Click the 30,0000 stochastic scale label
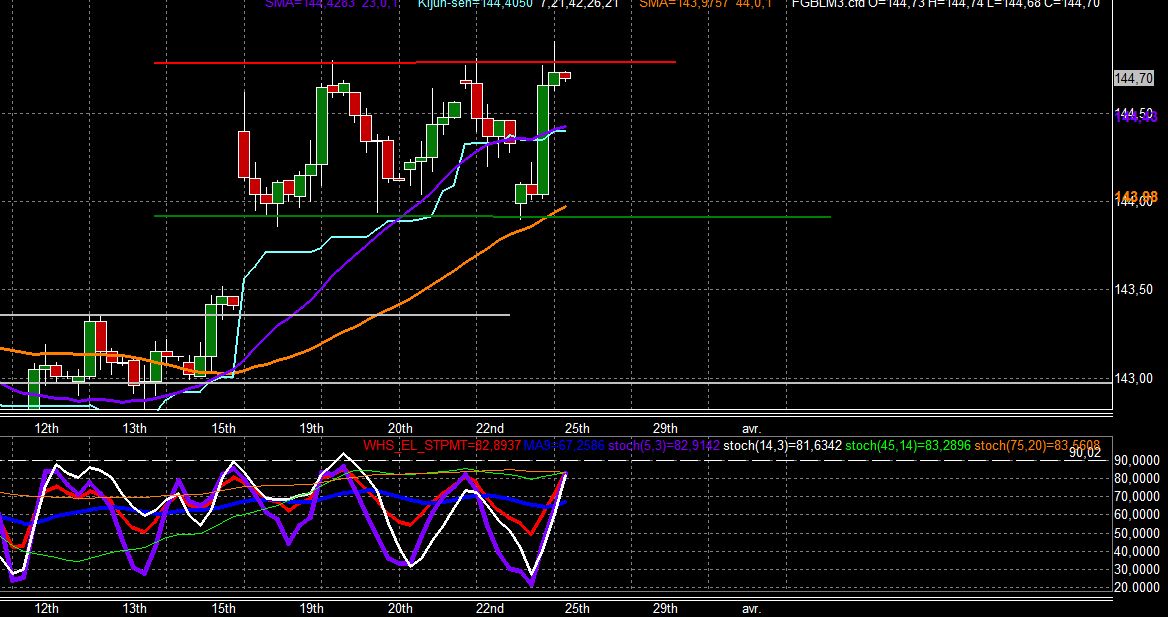Screen dimensions: 1168x617 [1136, 569]
